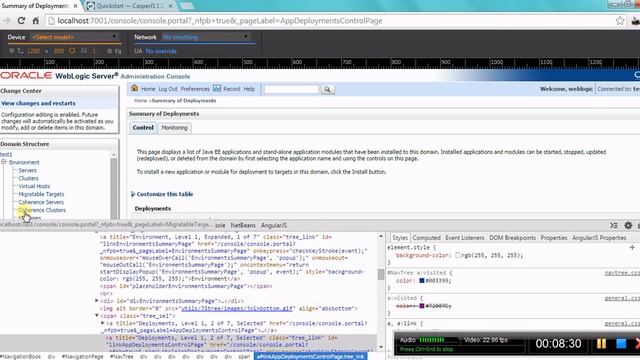Click the purple a:visited color swatch
Viewport: 640px width, 360px height.
tap(422, 306)
